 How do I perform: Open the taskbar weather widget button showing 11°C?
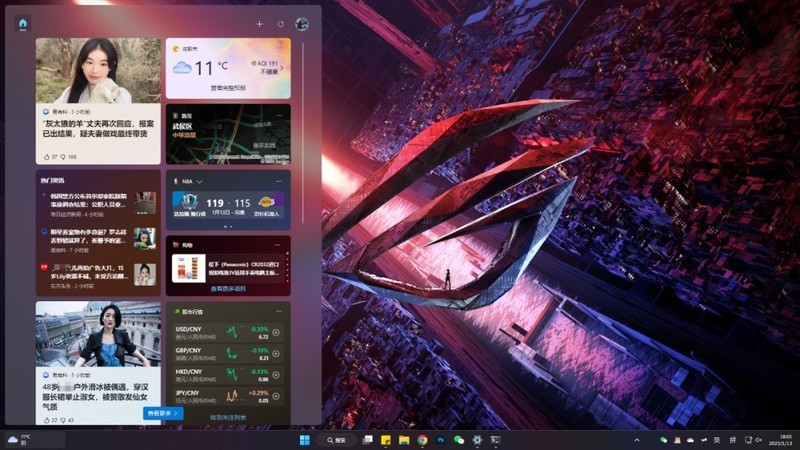pos(35,440)
